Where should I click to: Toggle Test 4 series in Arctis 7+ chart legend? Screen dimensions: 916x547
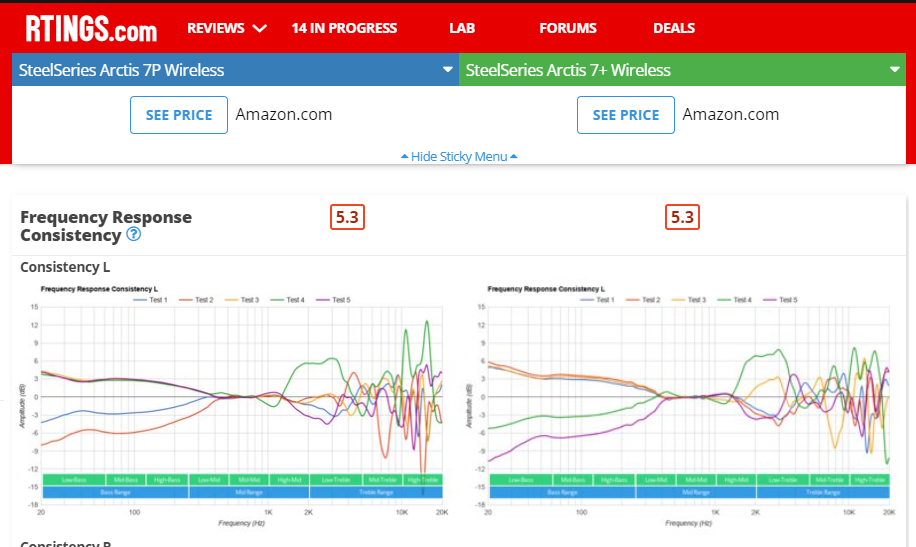[734, 300]
